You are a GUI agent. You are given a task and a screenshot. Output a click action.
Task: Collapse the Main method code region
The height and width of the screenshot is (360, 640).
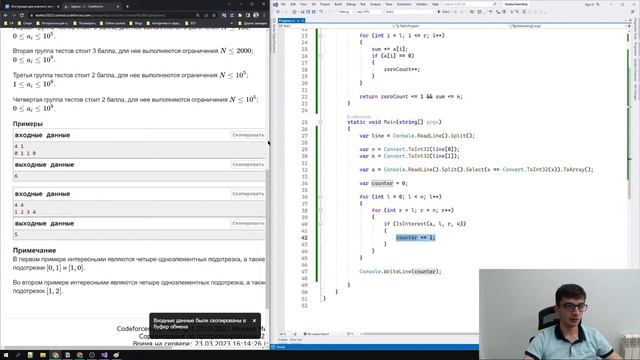pos(320,122)
